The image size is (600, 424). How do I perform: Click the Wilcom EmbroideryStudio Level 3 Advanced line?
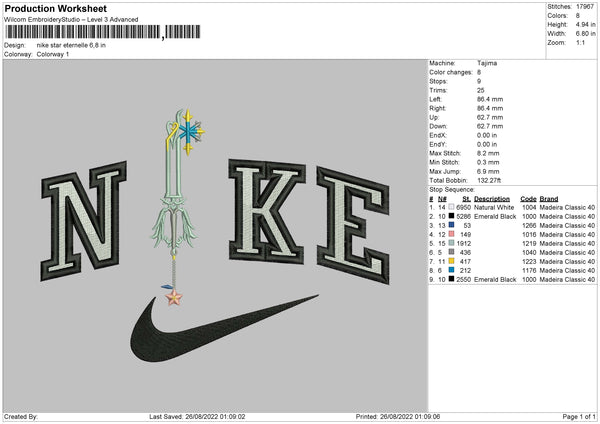click(x=71, y=20)
